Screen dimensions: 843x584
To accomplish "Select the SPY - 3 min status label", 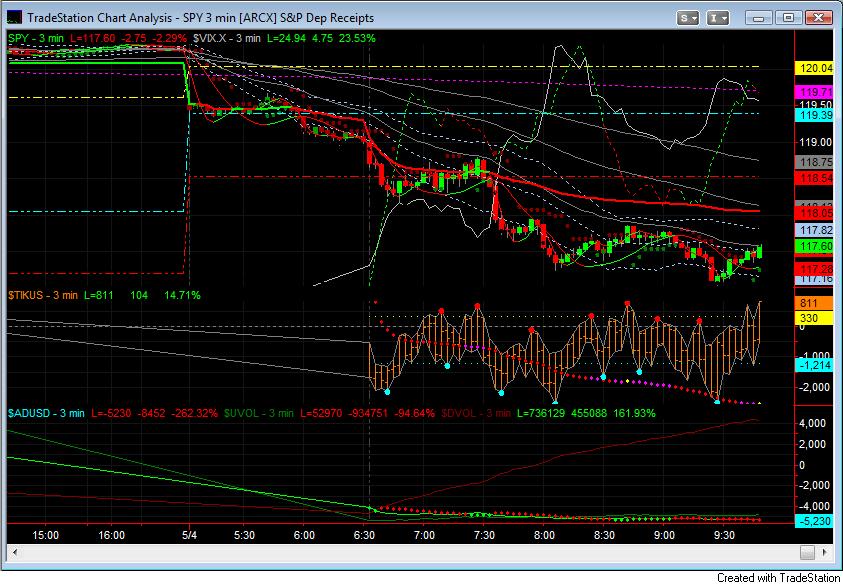I will 35,38.
